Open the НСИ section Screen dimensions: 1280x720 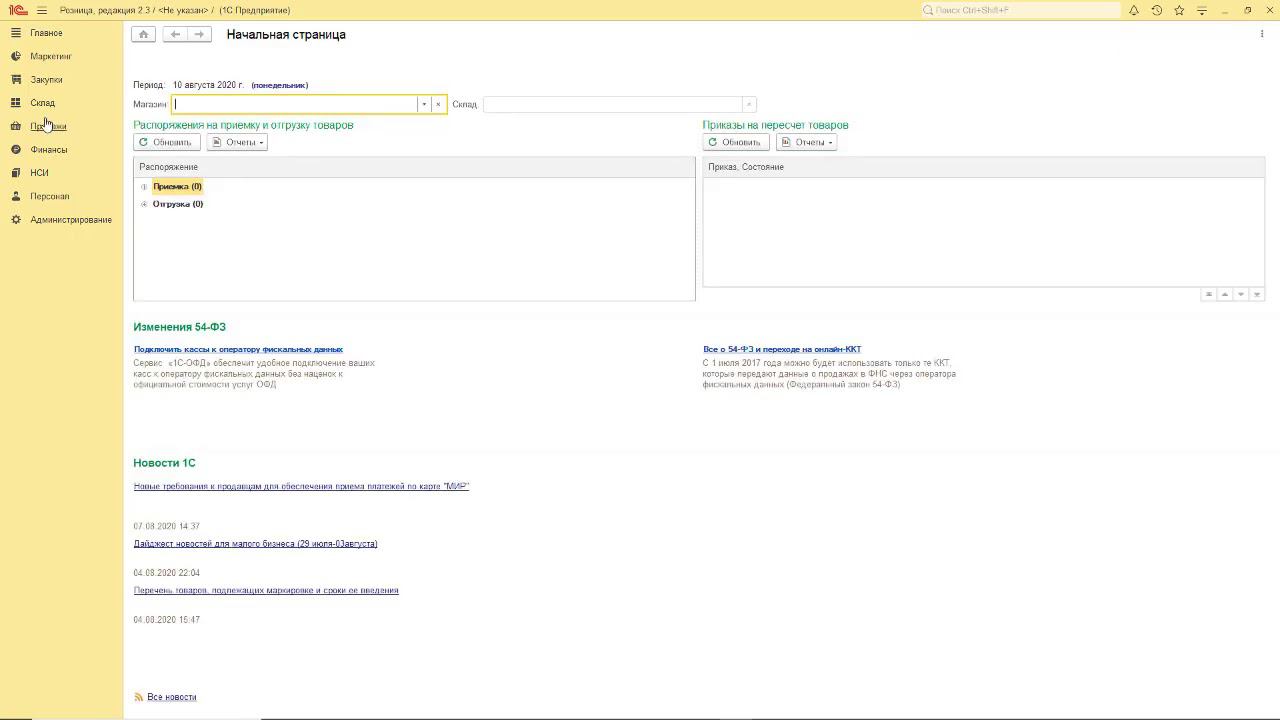tap(39, 173)
